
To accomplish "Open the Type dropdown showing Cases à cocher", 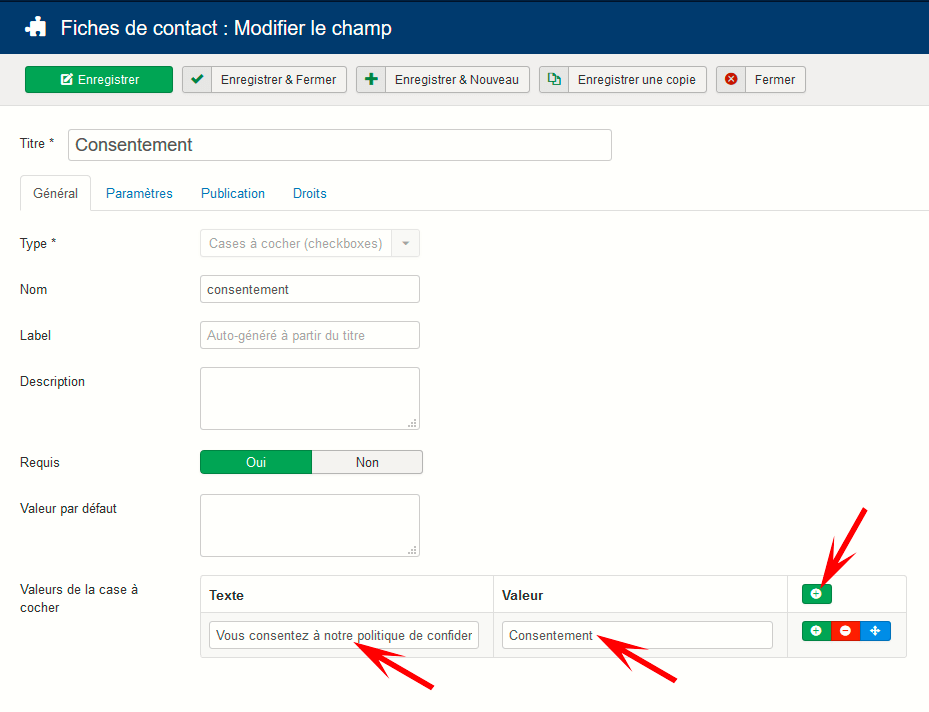I will click(310, 243).
